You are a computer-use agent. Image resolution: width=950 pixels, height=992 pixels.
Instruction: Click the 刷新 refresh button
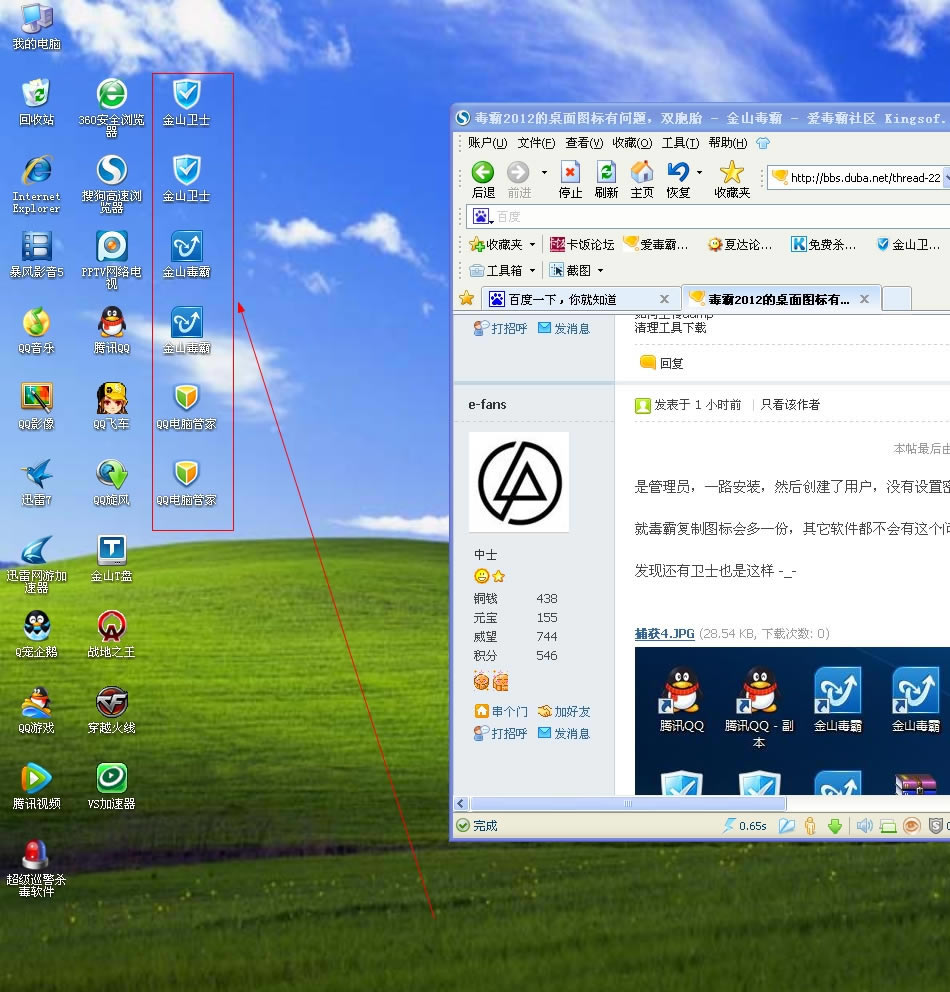coord(606,180)
